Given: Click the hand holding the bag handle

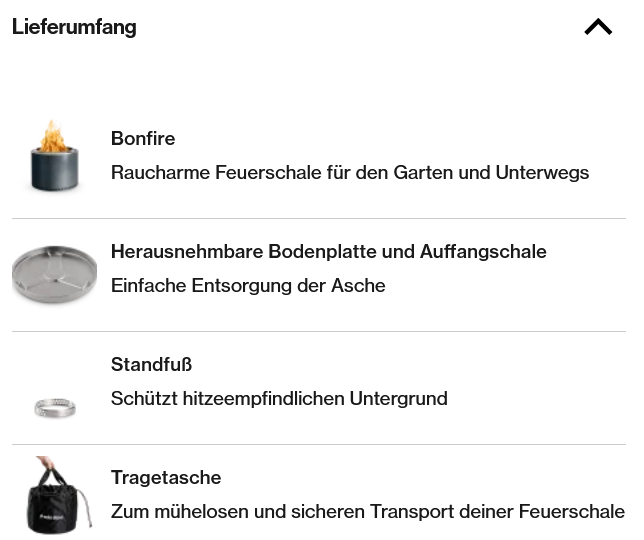Looking at the screenshot, I should pyautogui.click(x=46, y=467).
